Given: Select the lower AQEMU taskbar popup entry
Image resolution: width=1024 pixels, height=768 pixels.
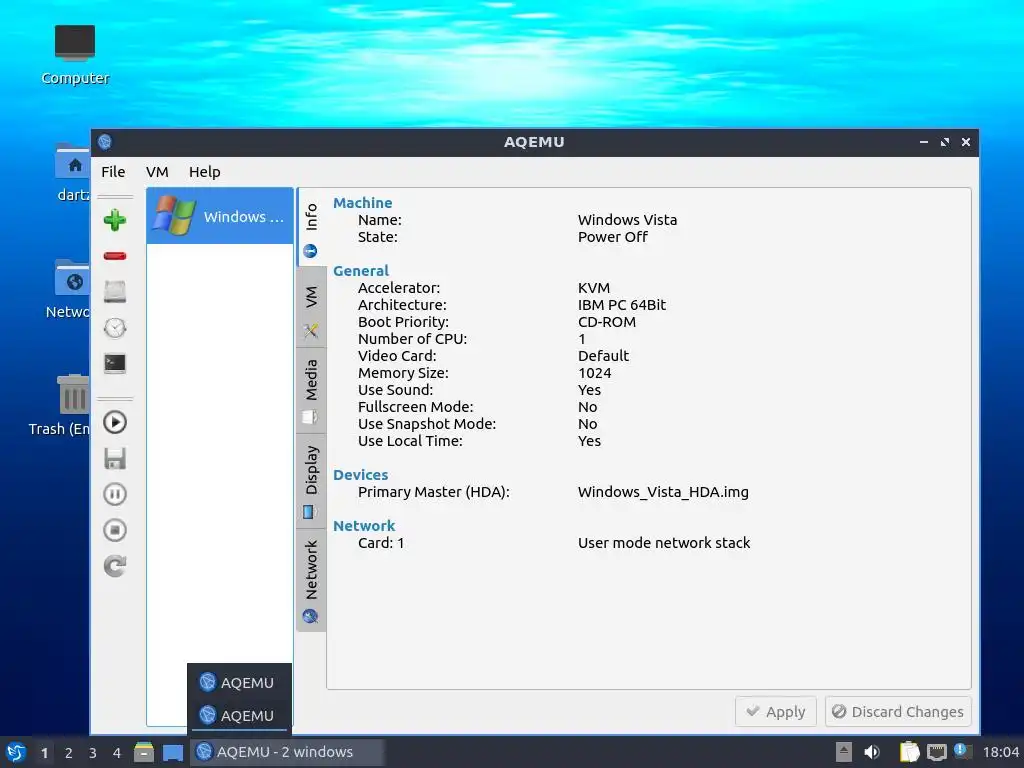Looking at the screenshot, I should coord(239,715).
